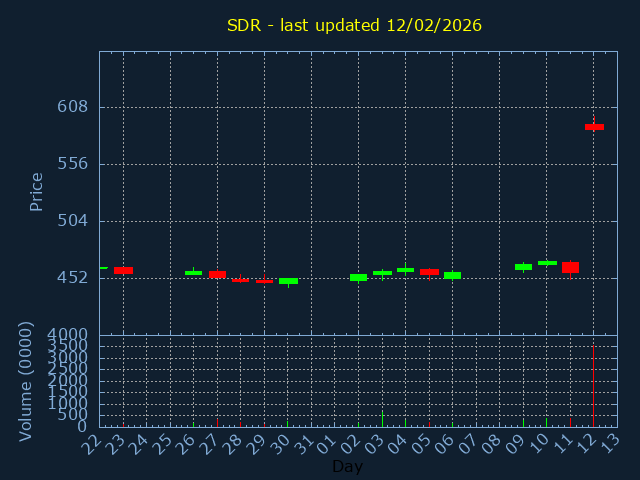Image resolution: width=640 pixels, height=480 pixels.
Task: Click the green candlestick on day 26
Action: pyautogui.click(x=193, y=273)
